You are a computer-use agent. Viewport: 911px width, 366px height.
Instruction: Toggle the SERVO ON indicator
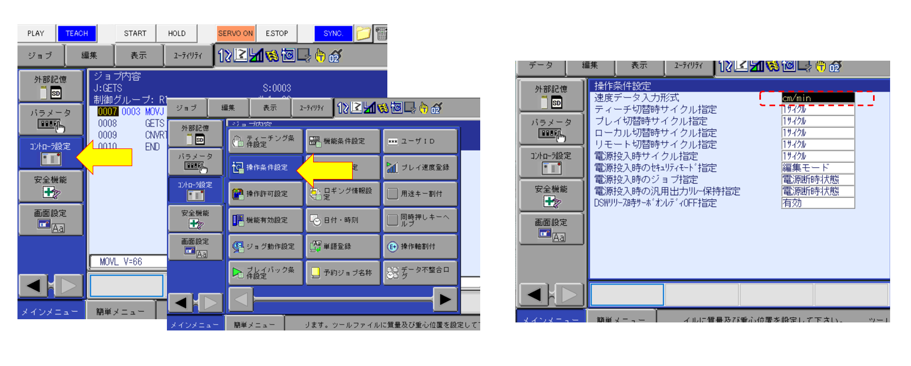click(236, 34)
